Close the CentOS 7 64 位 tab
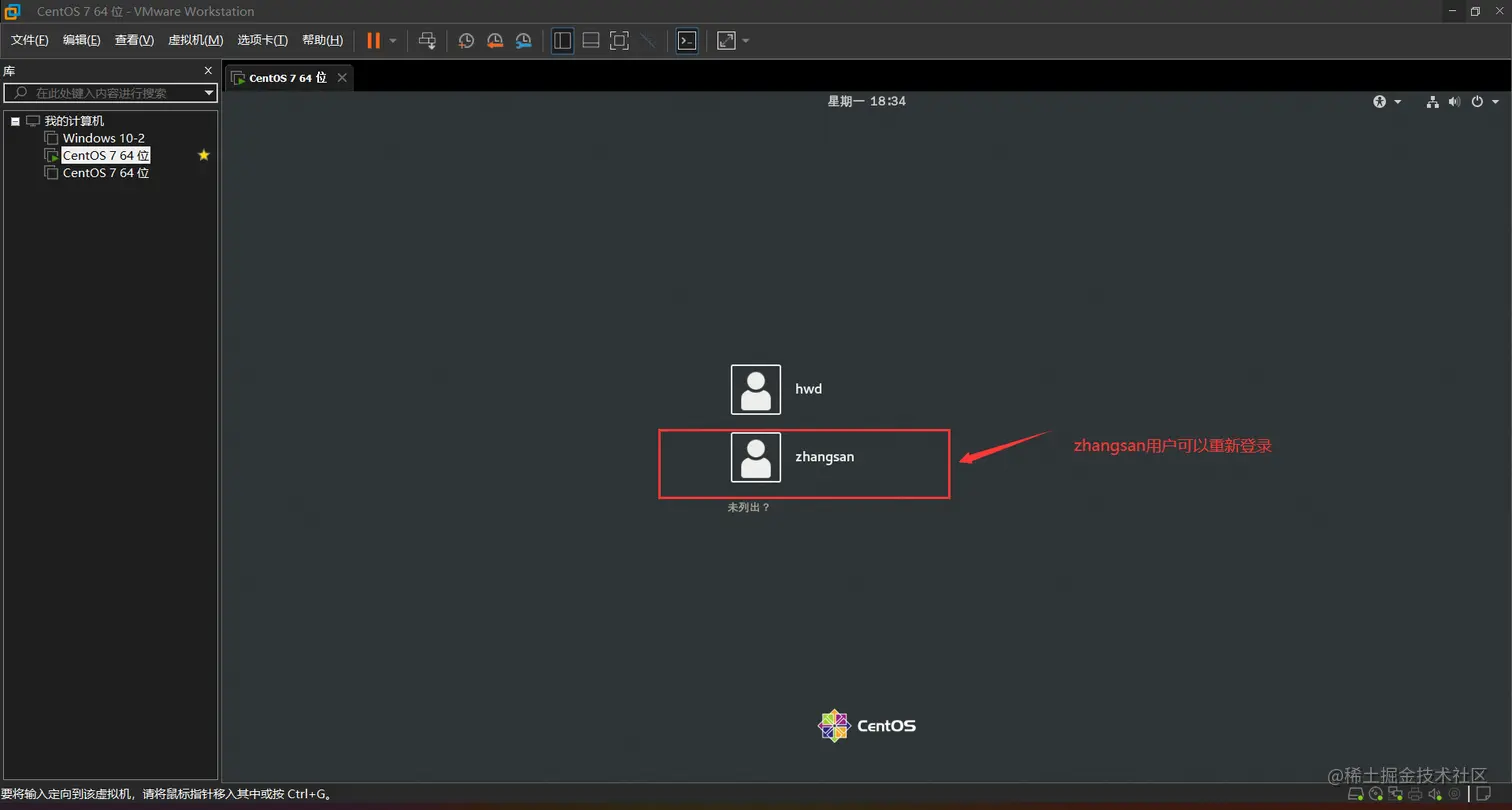The height and width of the screenshot is (810, 1512). coord(342,77)
